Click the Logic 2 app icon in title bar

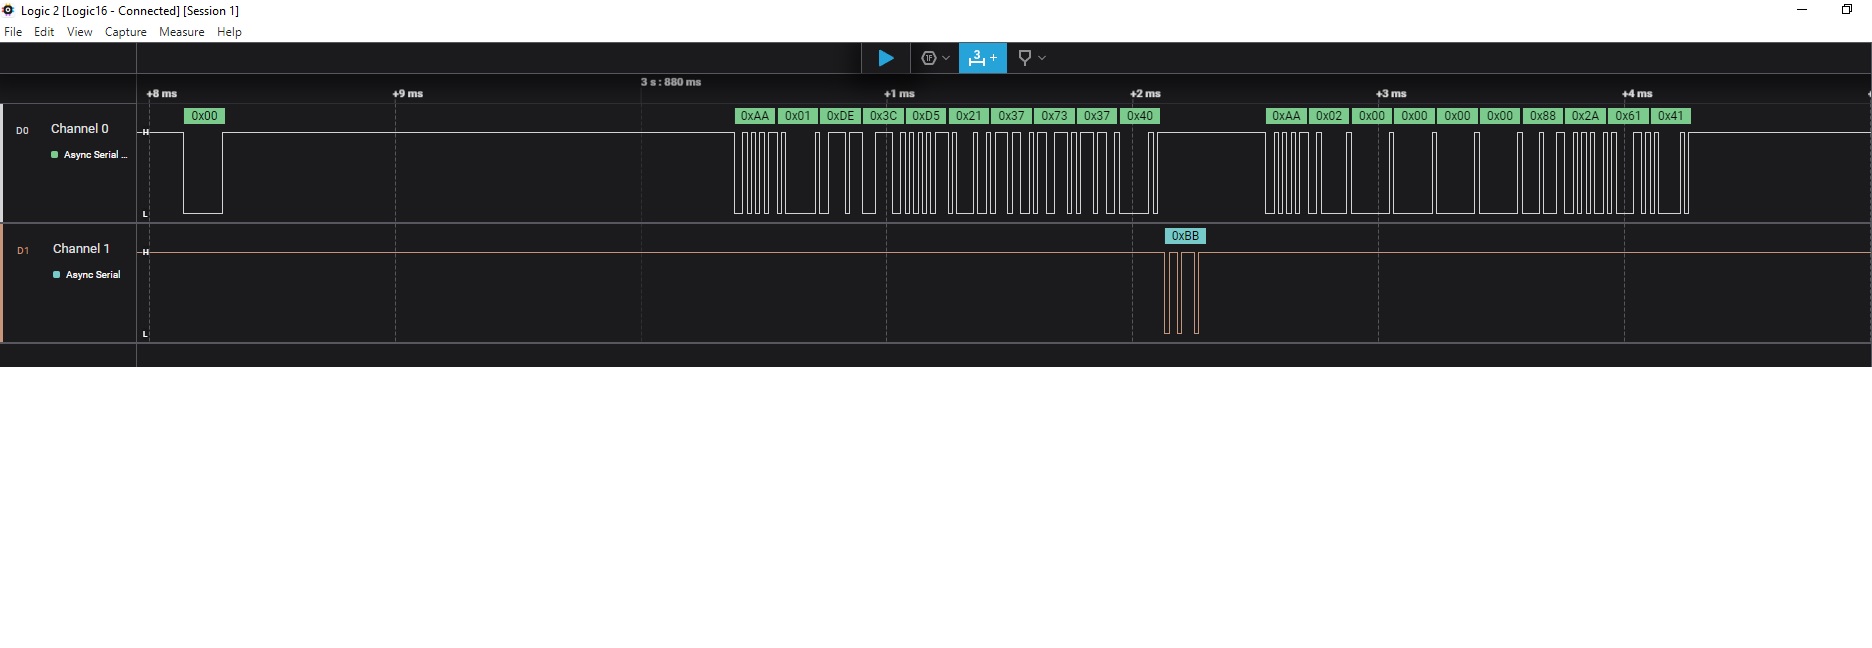pyautogui.click(x=8, y=10)
